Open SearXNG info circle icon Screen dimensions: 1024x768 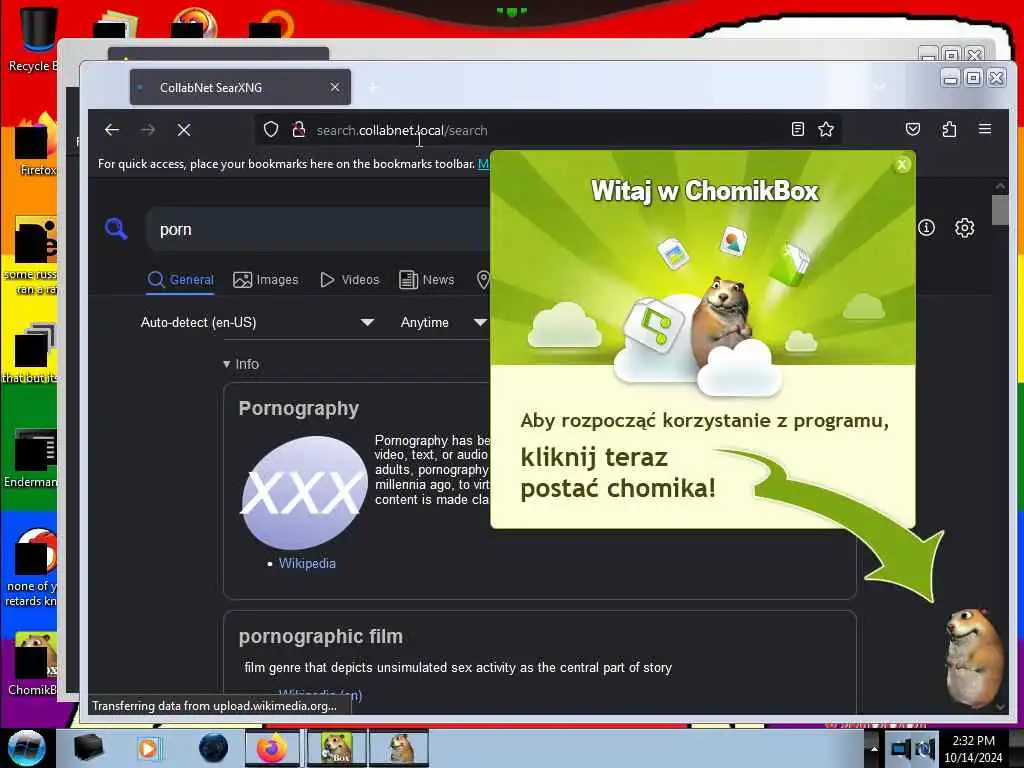click(x=926, y=227)
